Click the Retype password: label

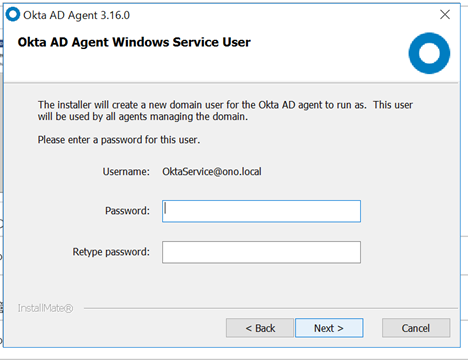point(111,252)
